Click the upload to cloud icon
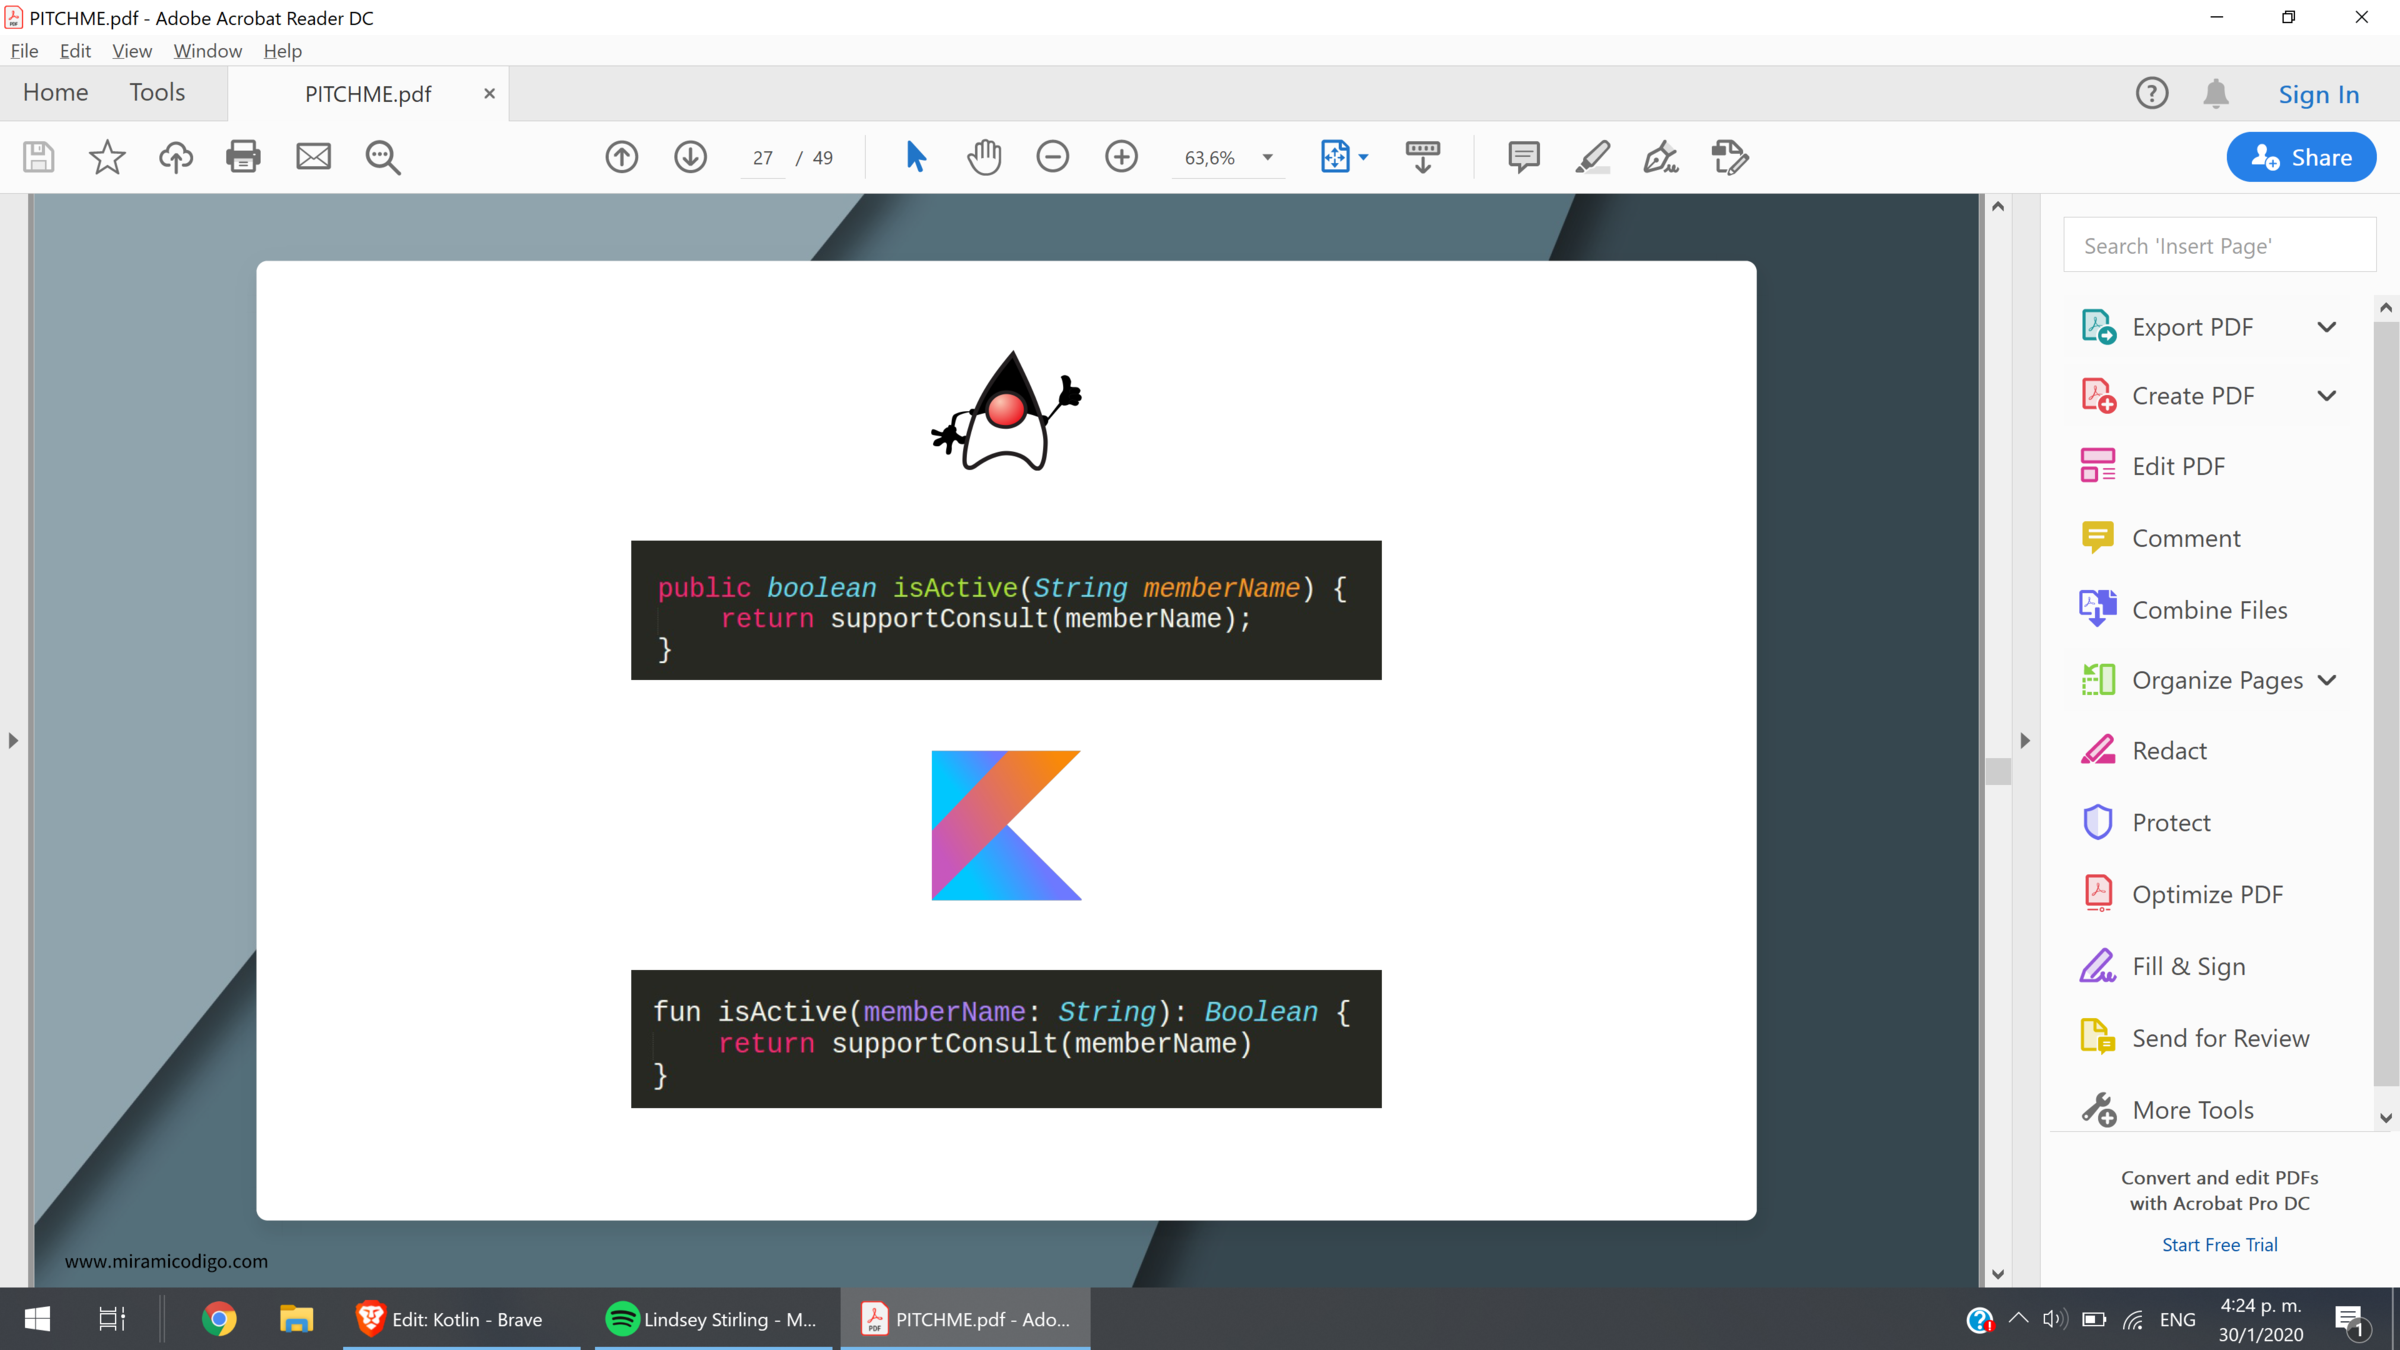 click(175, 157)
